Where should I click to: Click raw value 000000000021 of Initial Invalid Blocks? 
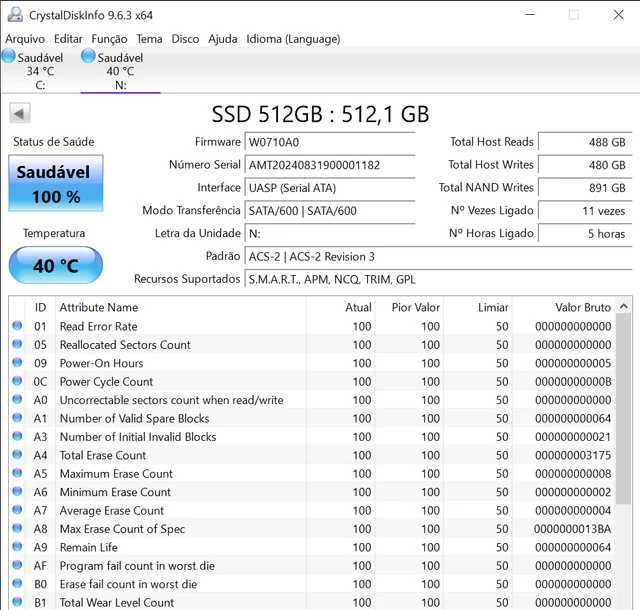click(573, 437)
